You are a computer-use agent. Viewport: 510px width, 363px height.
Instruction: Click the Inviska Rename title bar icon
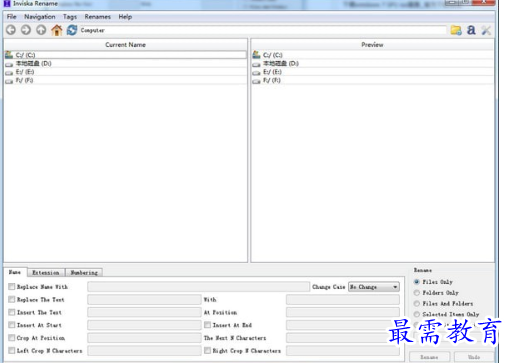(7, 3)
